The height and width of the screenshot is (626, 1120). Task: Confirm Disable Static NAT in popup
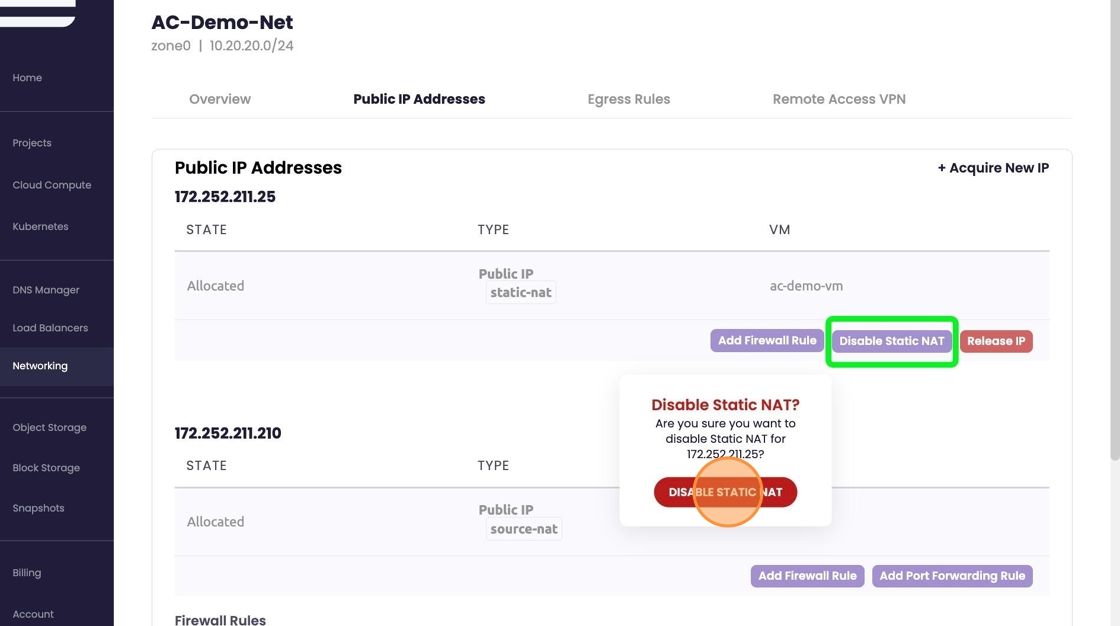[725, 492]
